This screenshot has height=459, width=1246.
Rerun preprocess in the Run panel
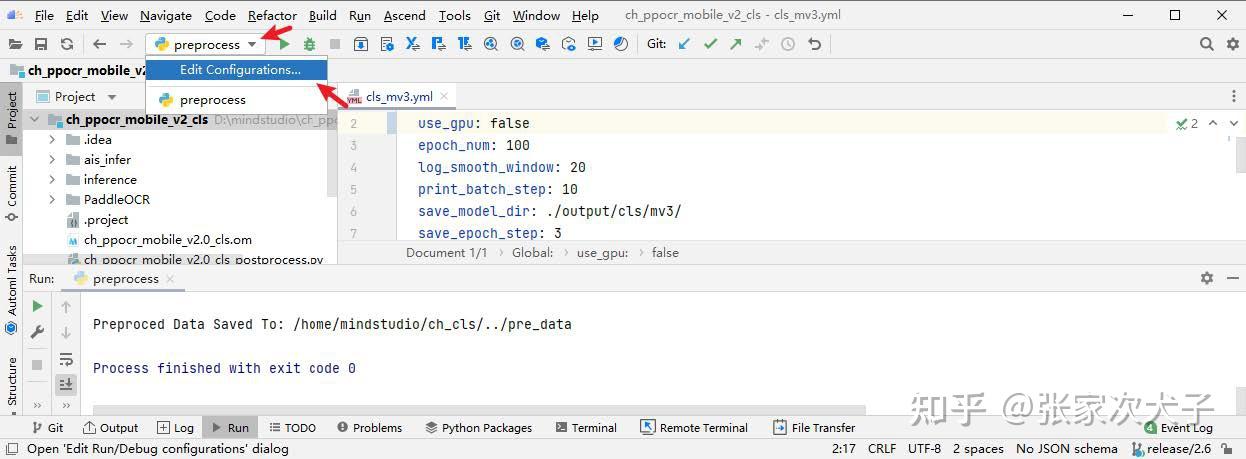37,306
